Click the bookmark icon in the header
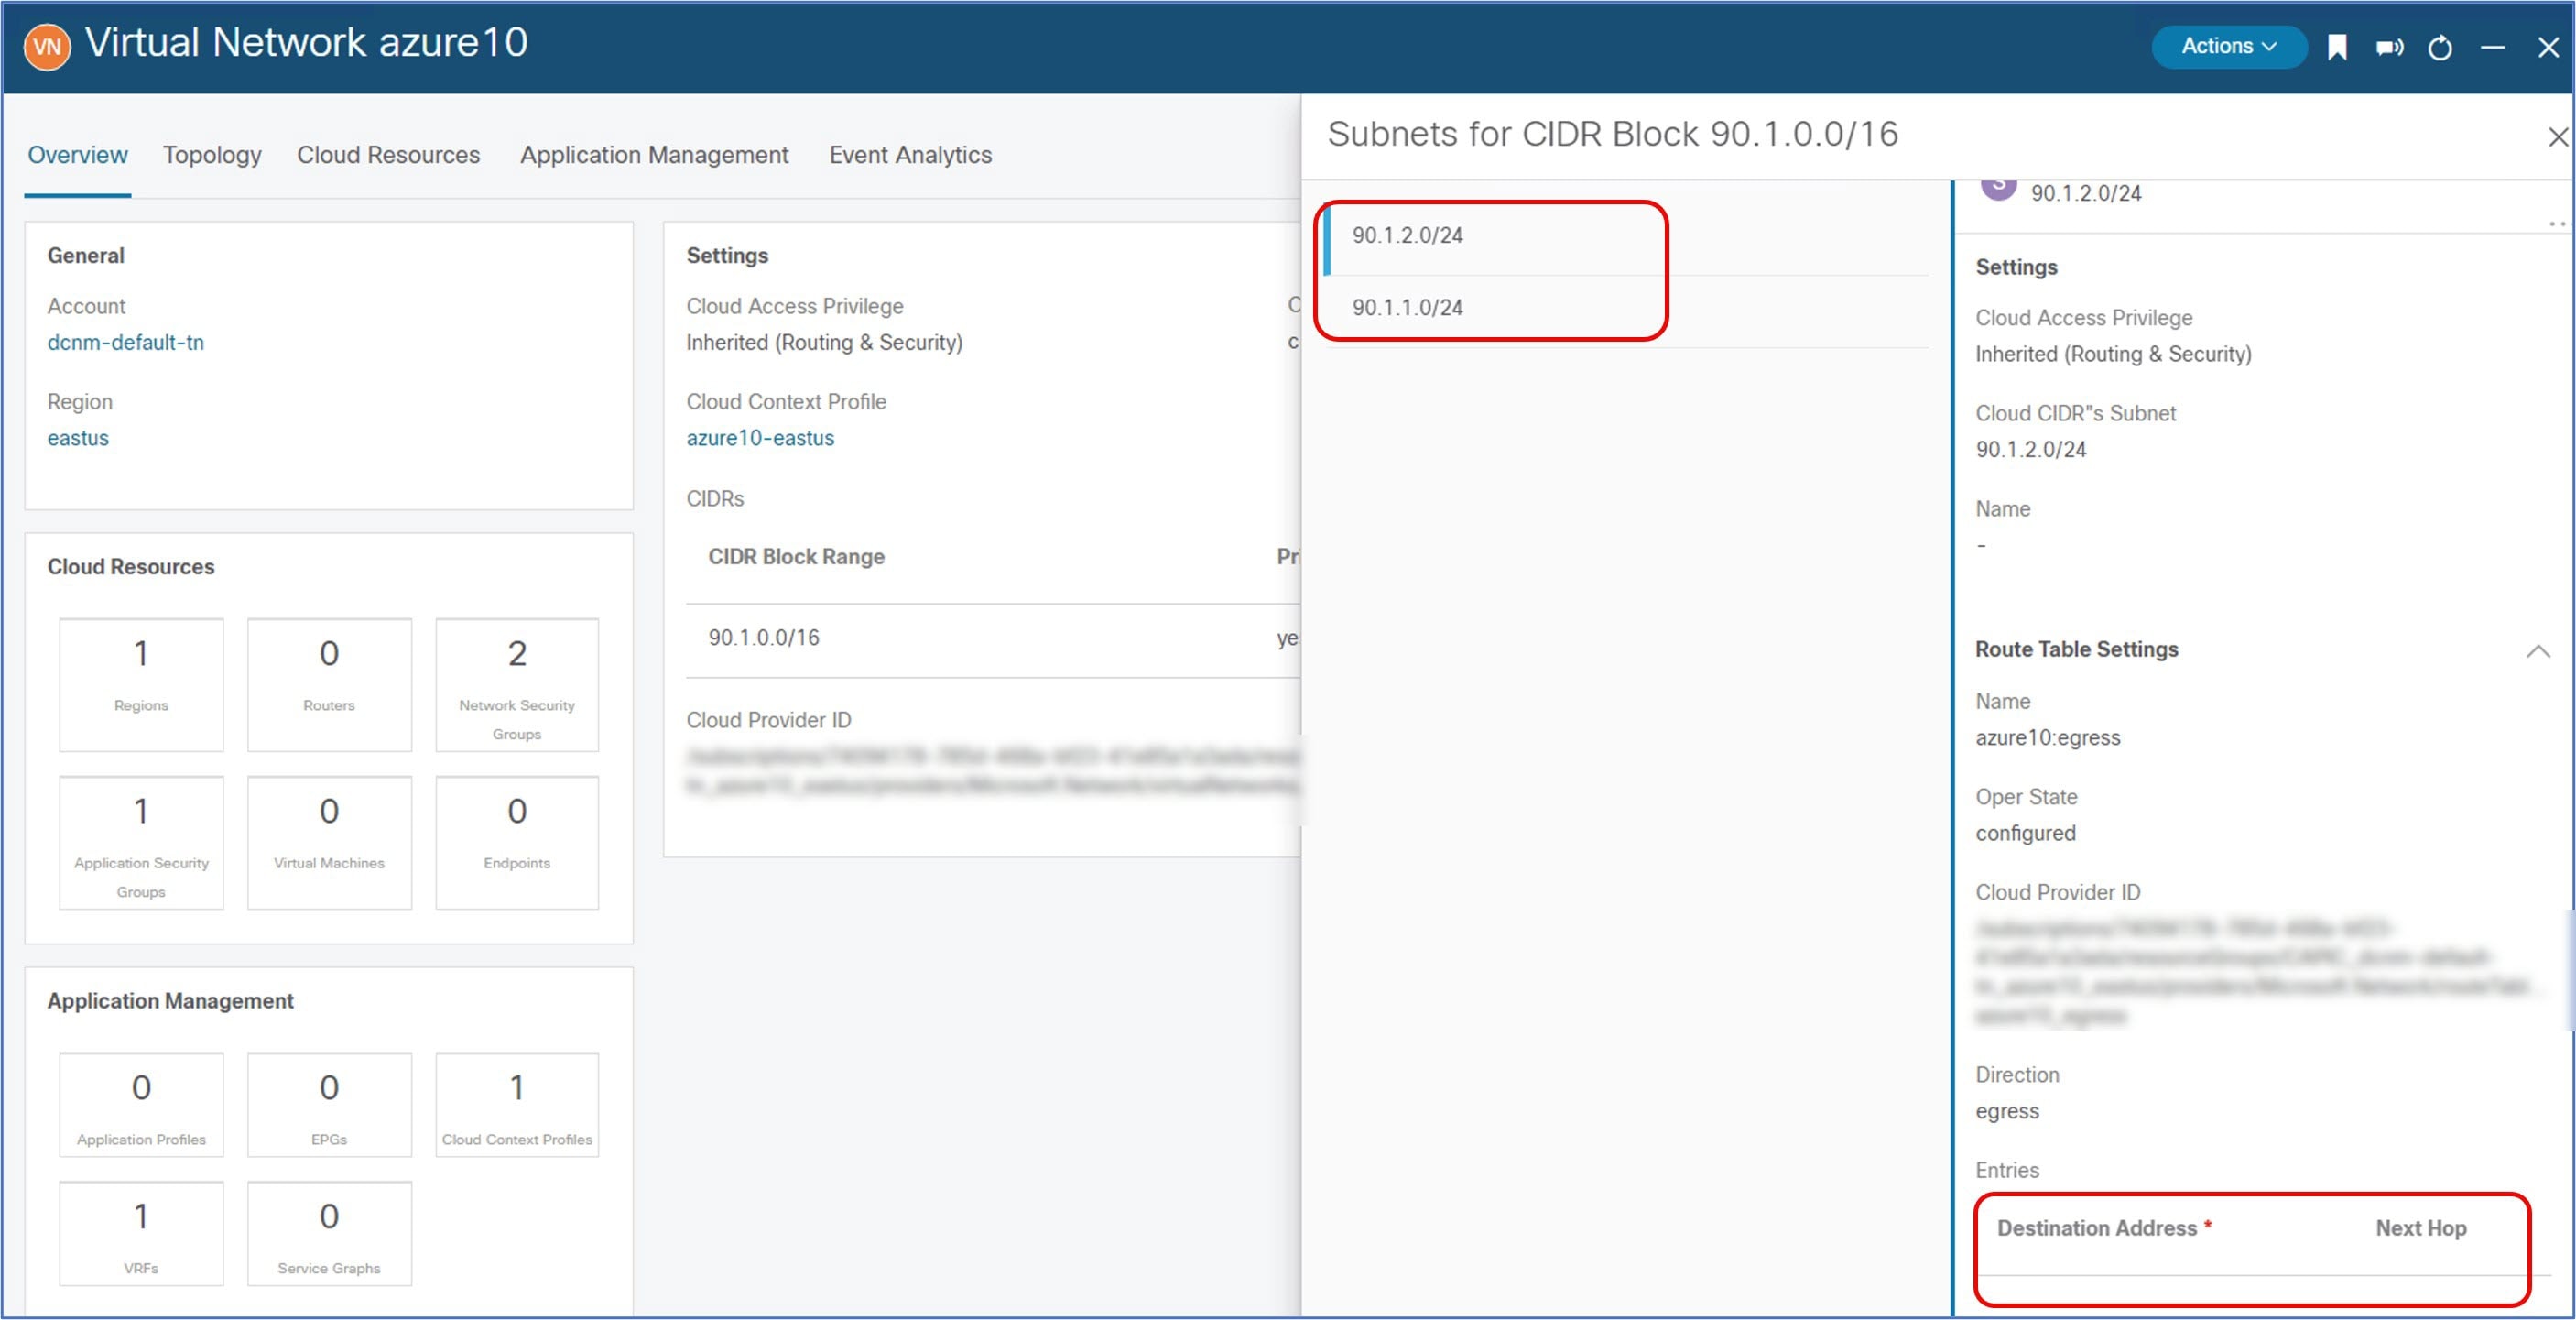The height and width of the screenshot is (1320, 2576). (2337, 48)
